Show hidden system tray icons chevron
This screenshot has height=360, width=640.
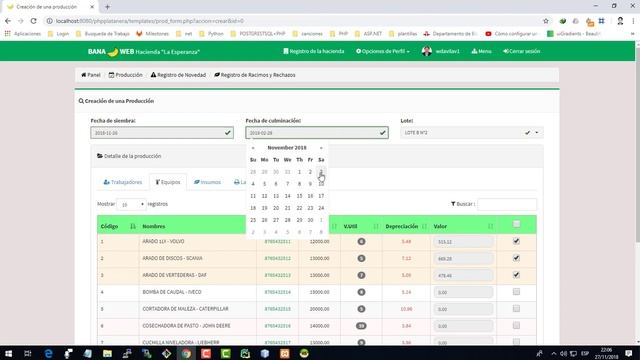tap(553, 353)
